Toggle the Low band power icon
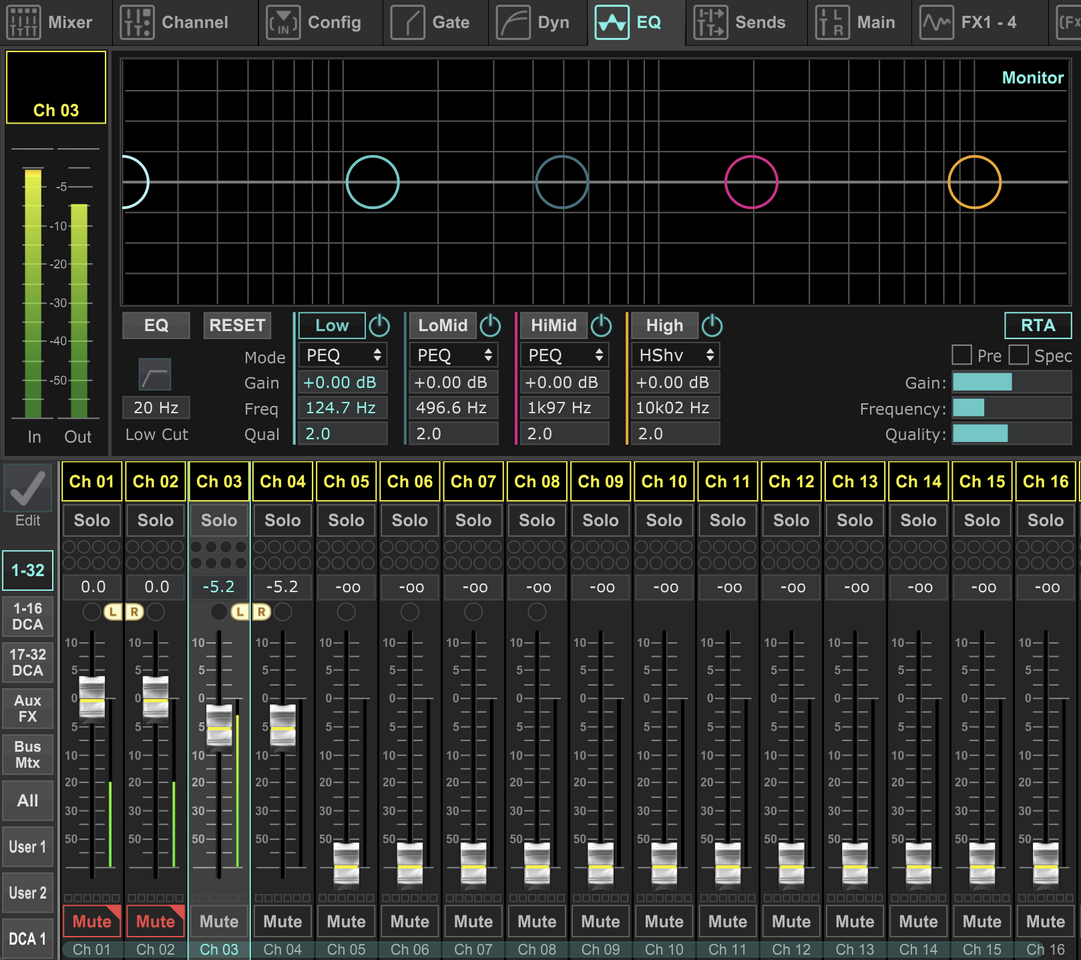Image resolution: width=1081 pixels, height=960 pixels. click(379, 326)
